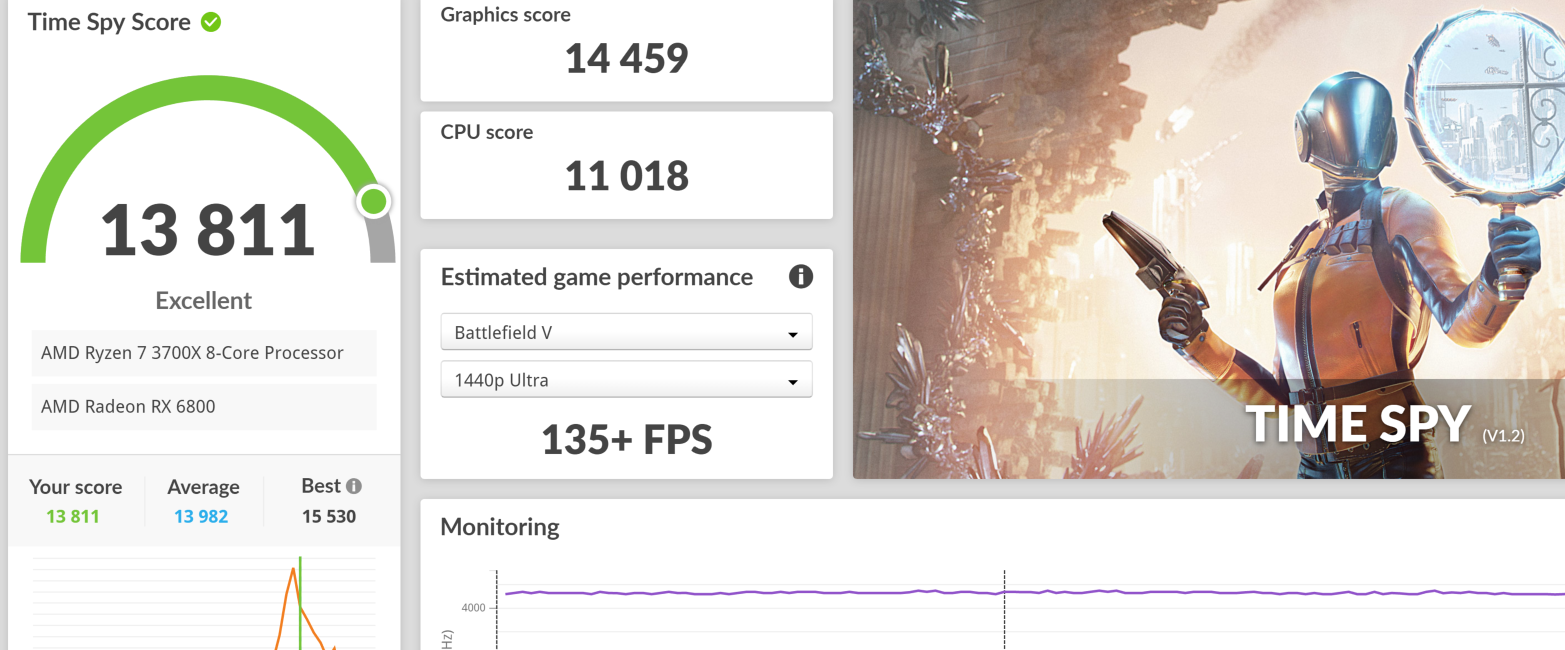This screenshot has height=650, width=1565.
Task: Click the Average score value 13 982
Action: point(201,517)
